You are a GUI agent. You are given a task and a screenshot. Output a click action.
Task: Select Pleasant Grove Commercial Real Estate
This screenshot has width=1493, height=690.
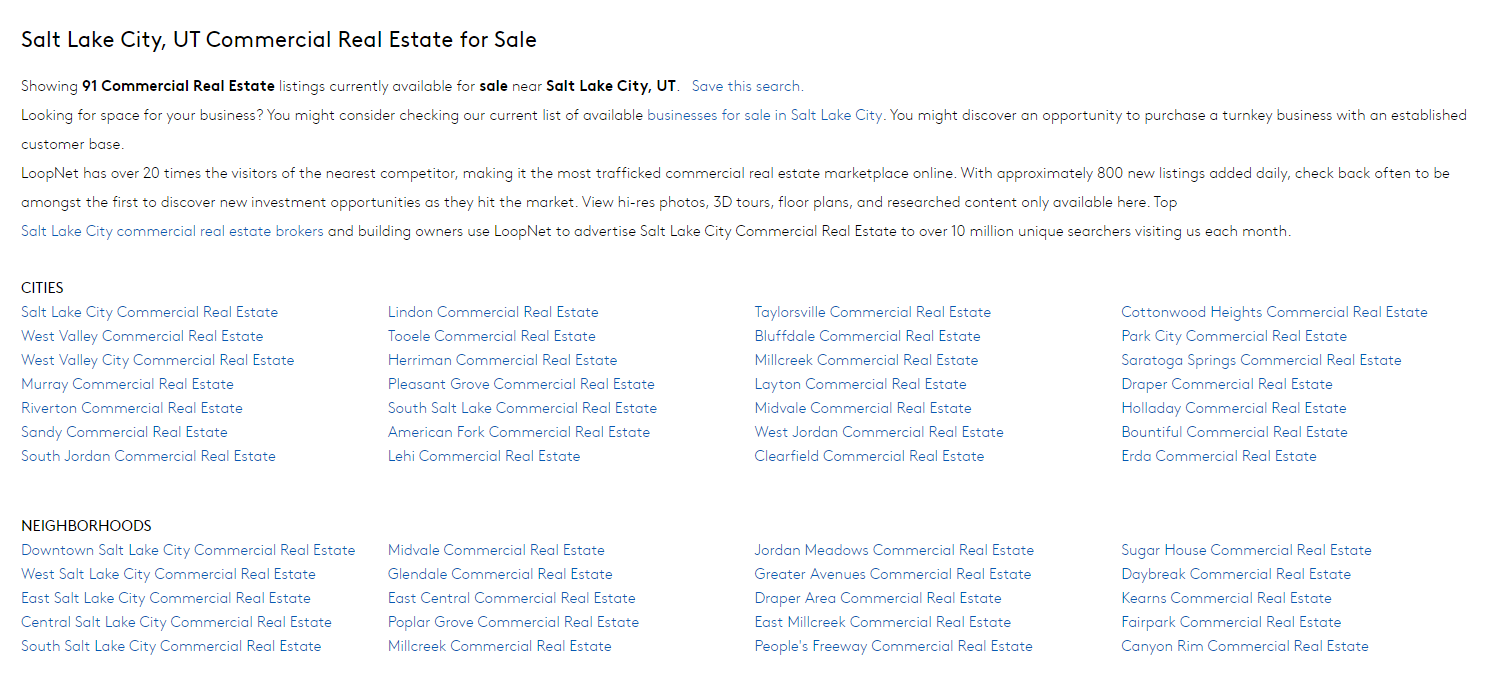pos(521,384)
